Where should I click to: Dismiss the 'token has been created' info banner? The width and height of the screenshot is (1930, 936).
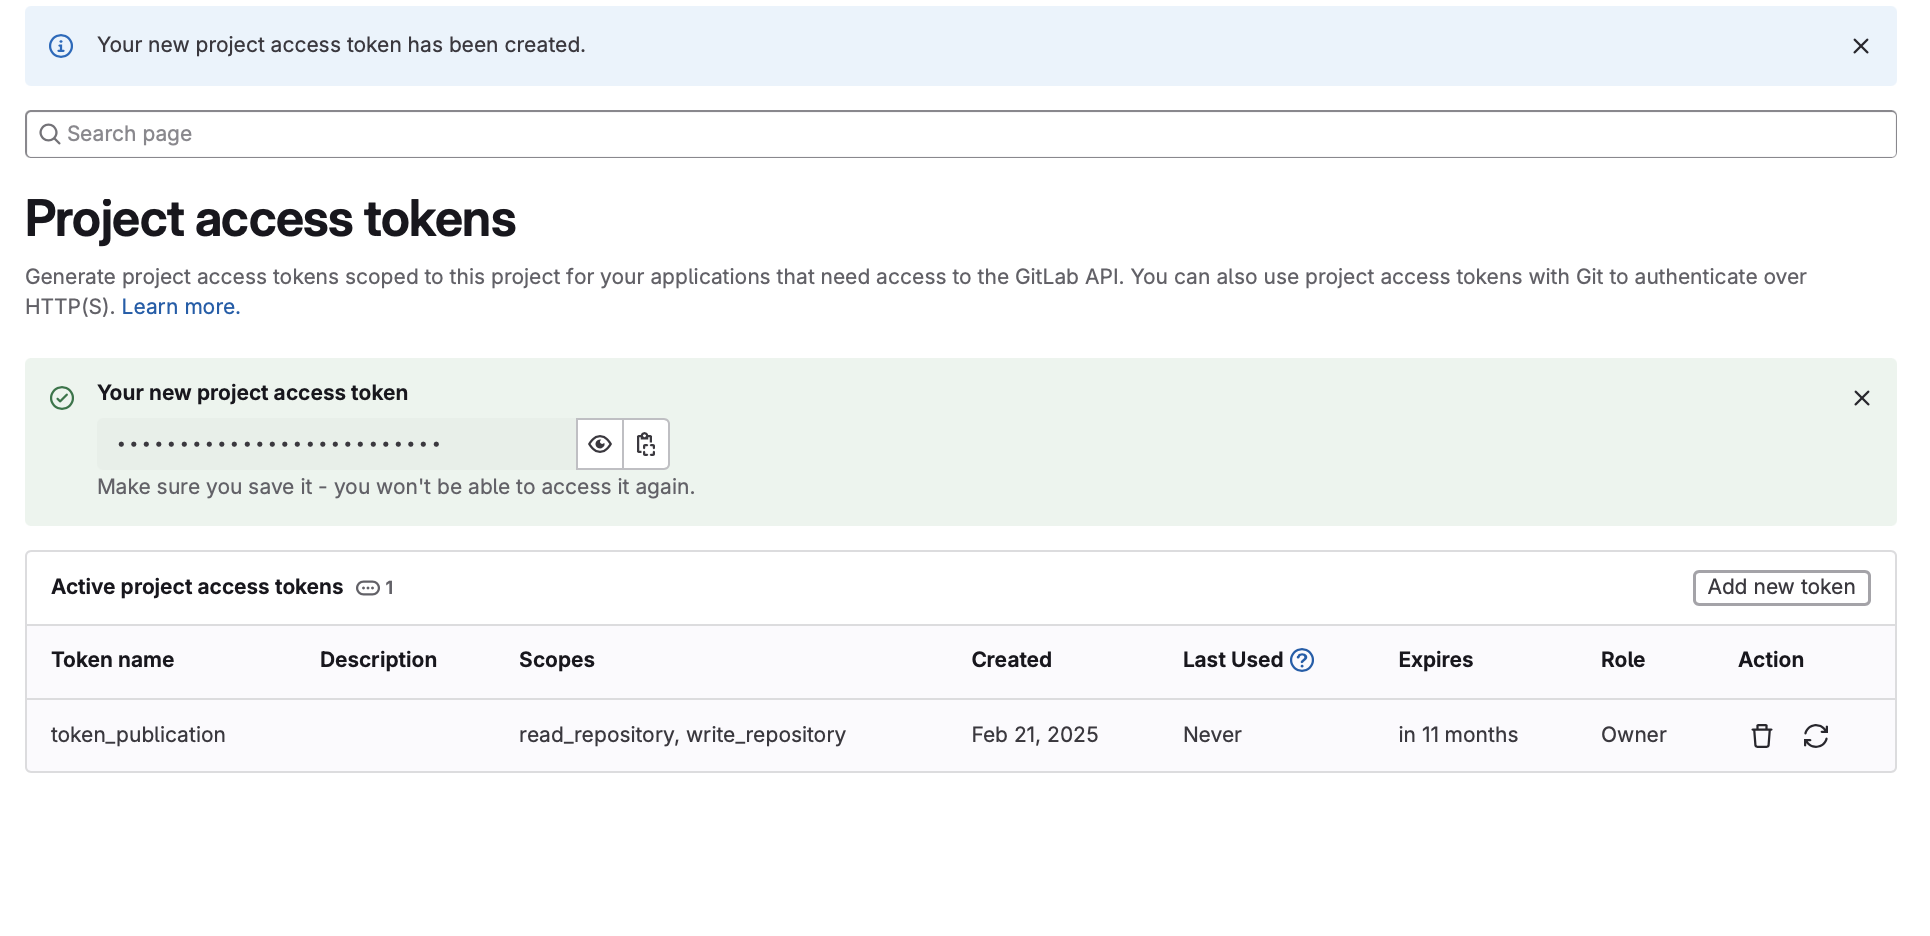(x=1860, y=46)
